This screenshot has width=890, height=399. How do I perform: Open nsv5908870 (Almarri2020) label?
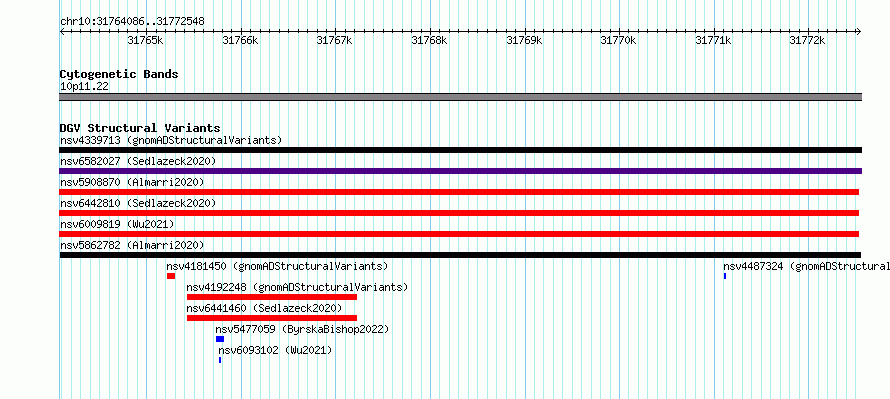(x=132, y=182)
